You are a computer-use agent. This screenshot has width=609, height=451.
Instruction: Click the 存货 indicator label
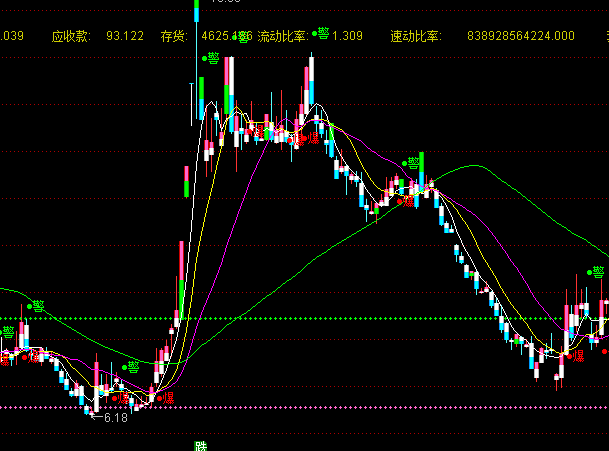pyautogui.click(x=175, y=36)
